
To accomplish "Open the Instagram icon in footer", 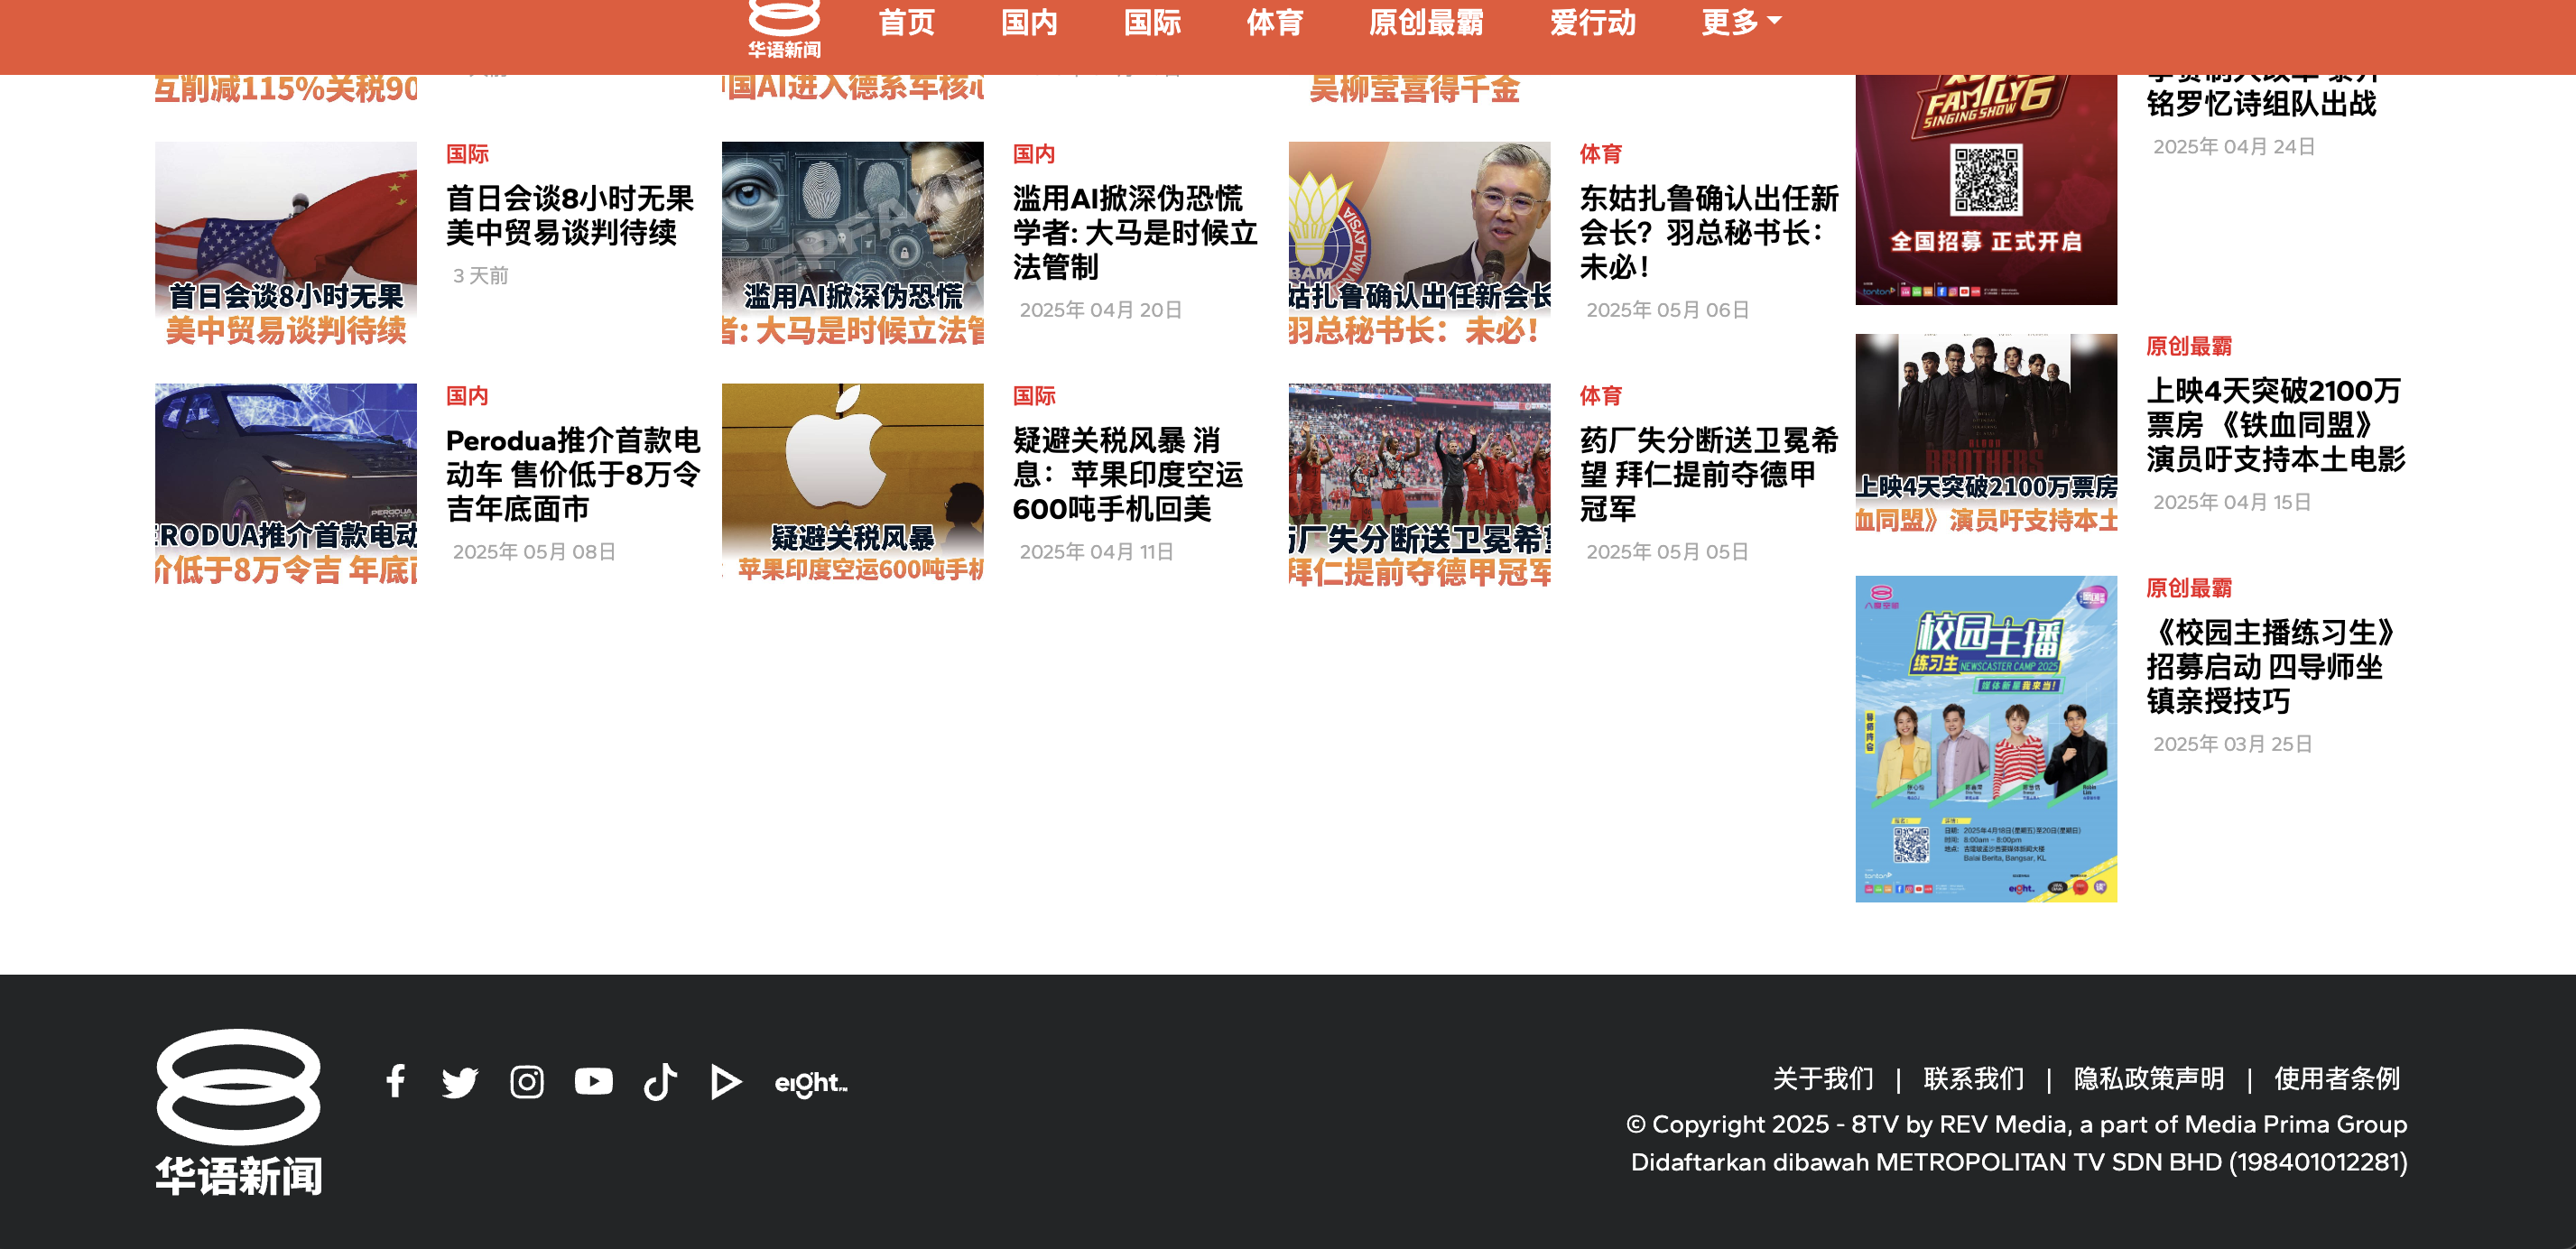I will pyautogui.click(x=527, y=1082).
